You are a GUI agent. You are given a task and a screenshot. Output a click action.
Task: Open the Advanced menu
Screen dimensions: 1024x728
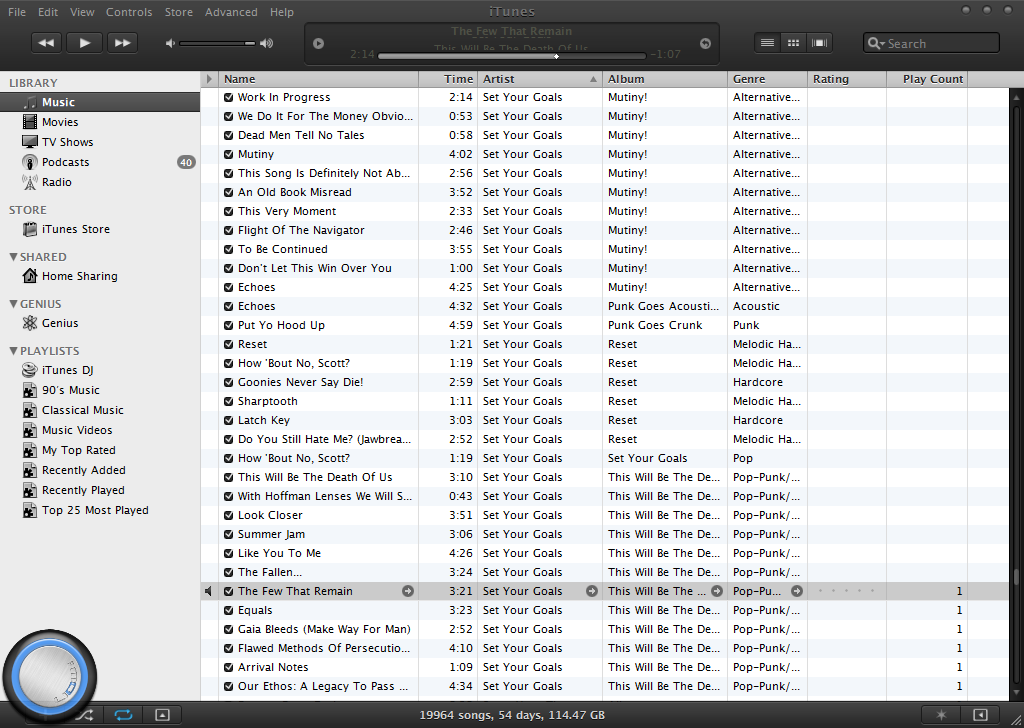pos(231,12)
